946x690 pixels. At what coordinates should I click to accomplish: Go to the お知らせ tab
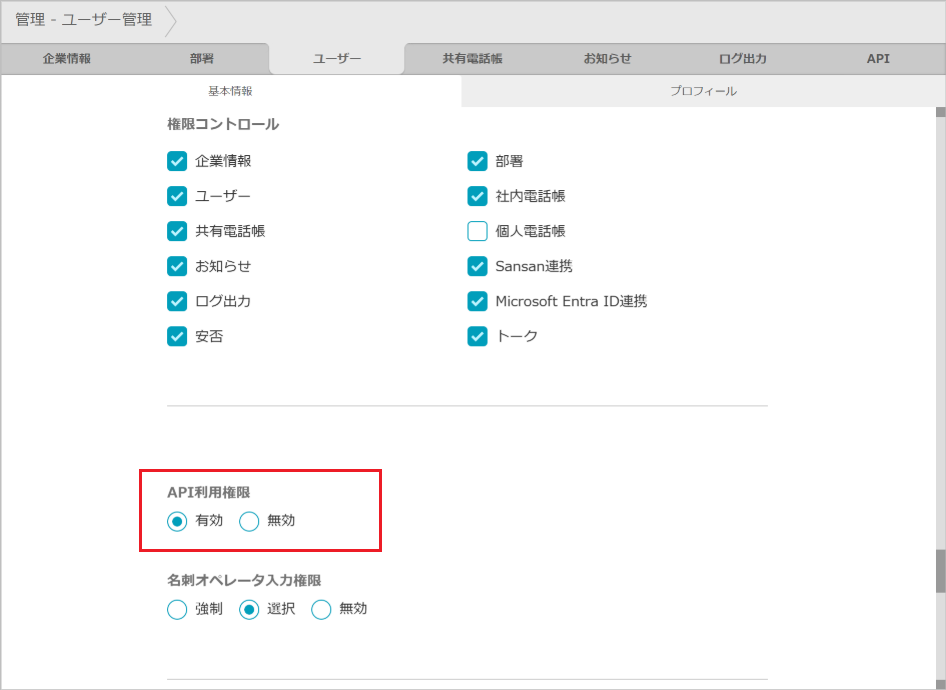(607, 59)
